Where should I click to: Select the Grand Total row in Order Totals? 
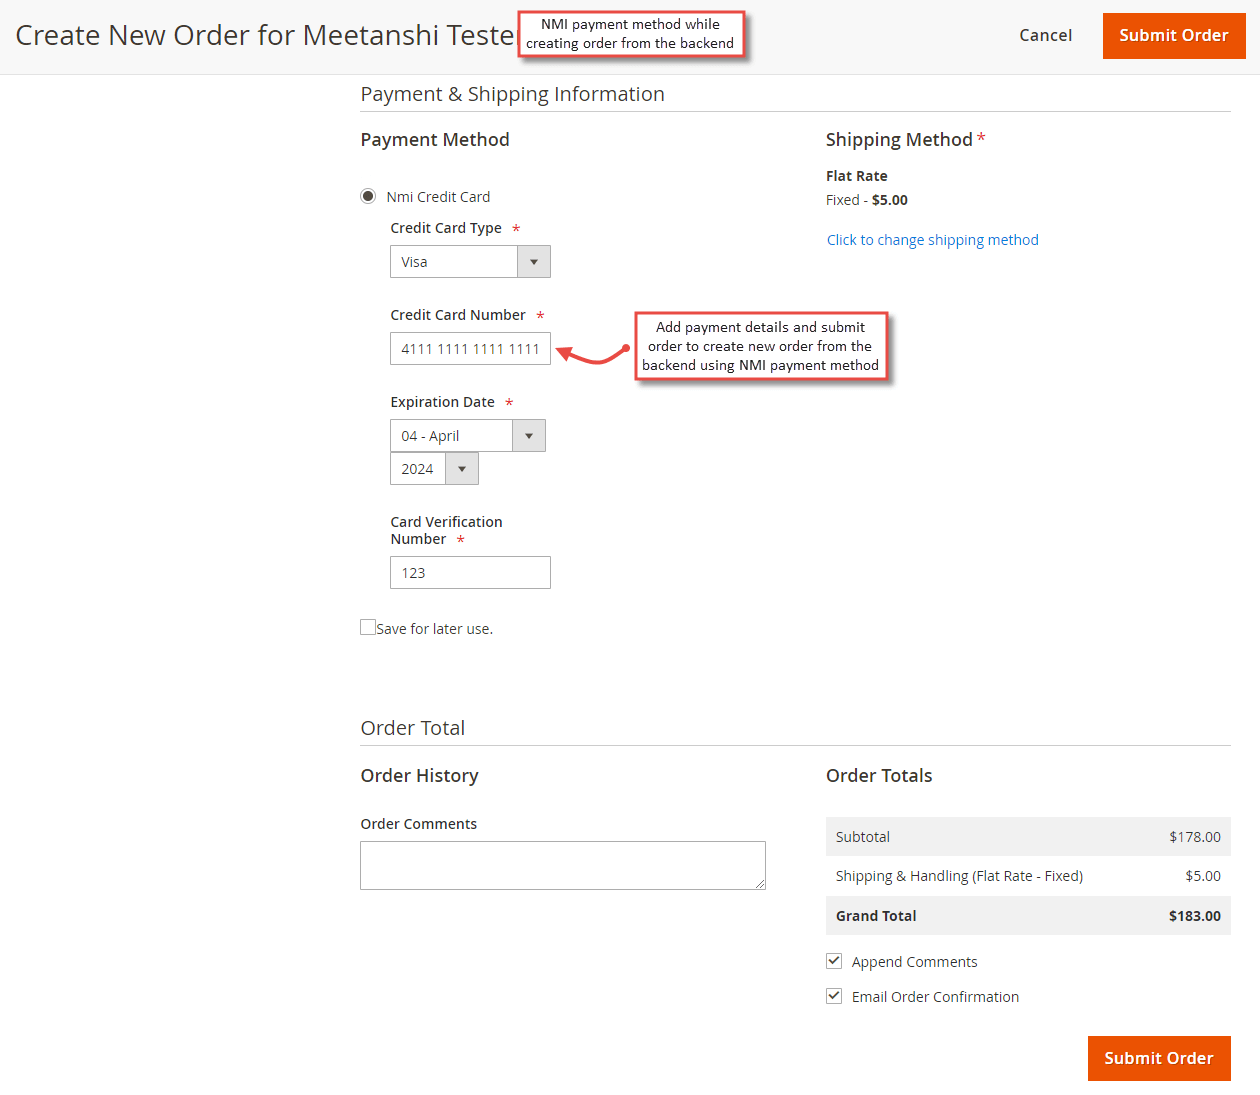coord(1028,915)
